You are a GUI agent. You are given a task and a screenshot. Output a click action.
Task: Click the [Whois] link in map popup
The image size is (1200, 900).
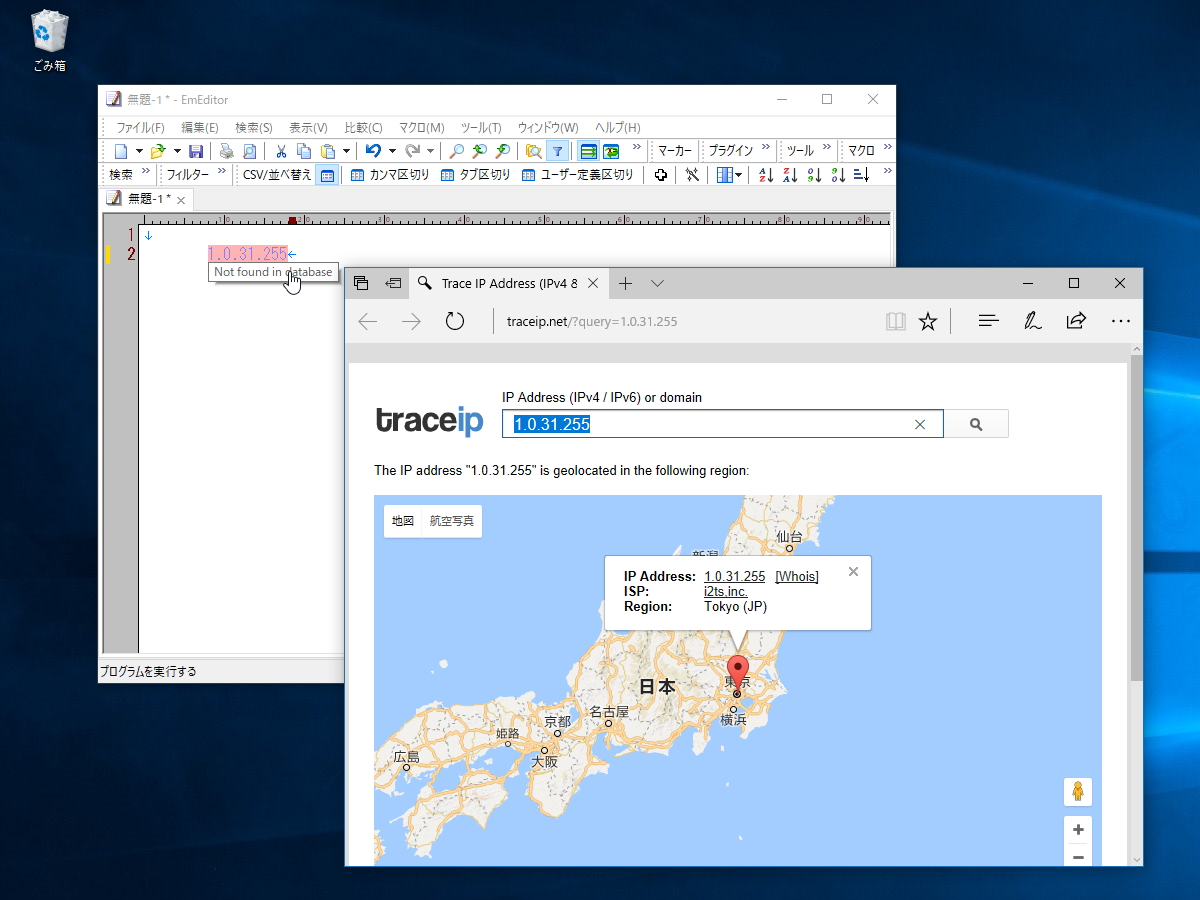coord(797,576)
